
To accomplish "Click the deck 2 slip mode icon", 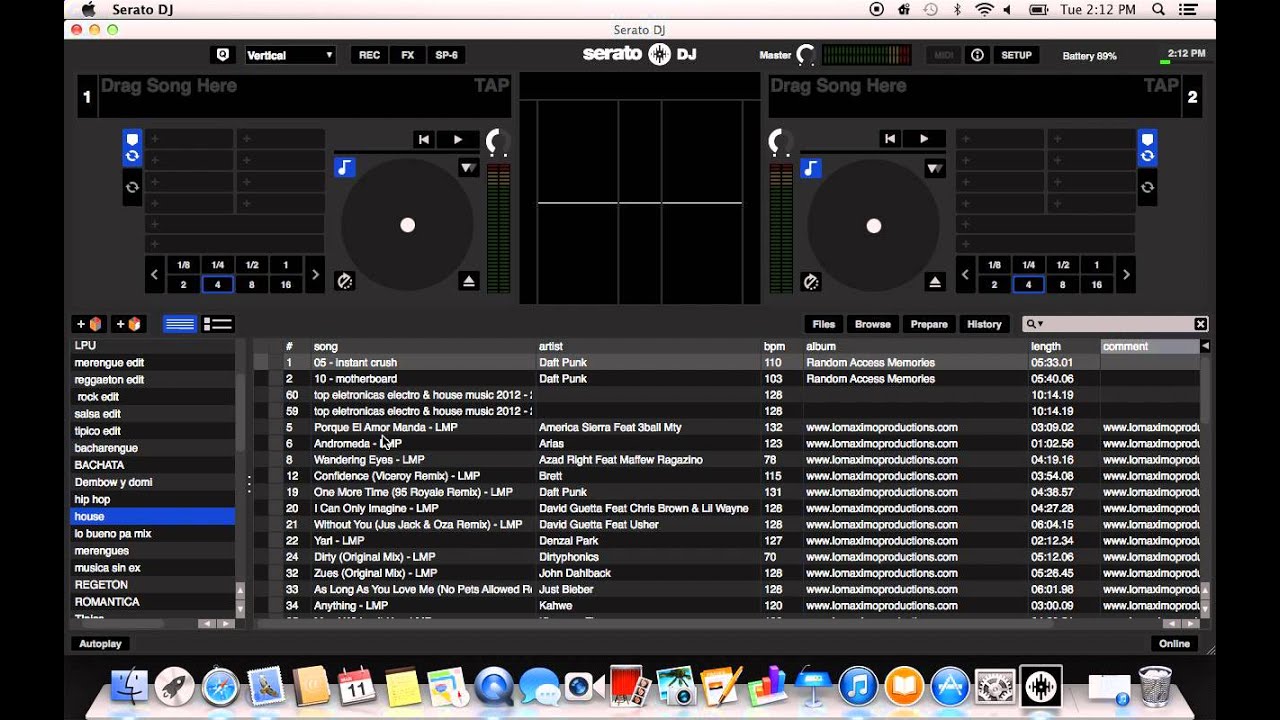I will (811, 281).
